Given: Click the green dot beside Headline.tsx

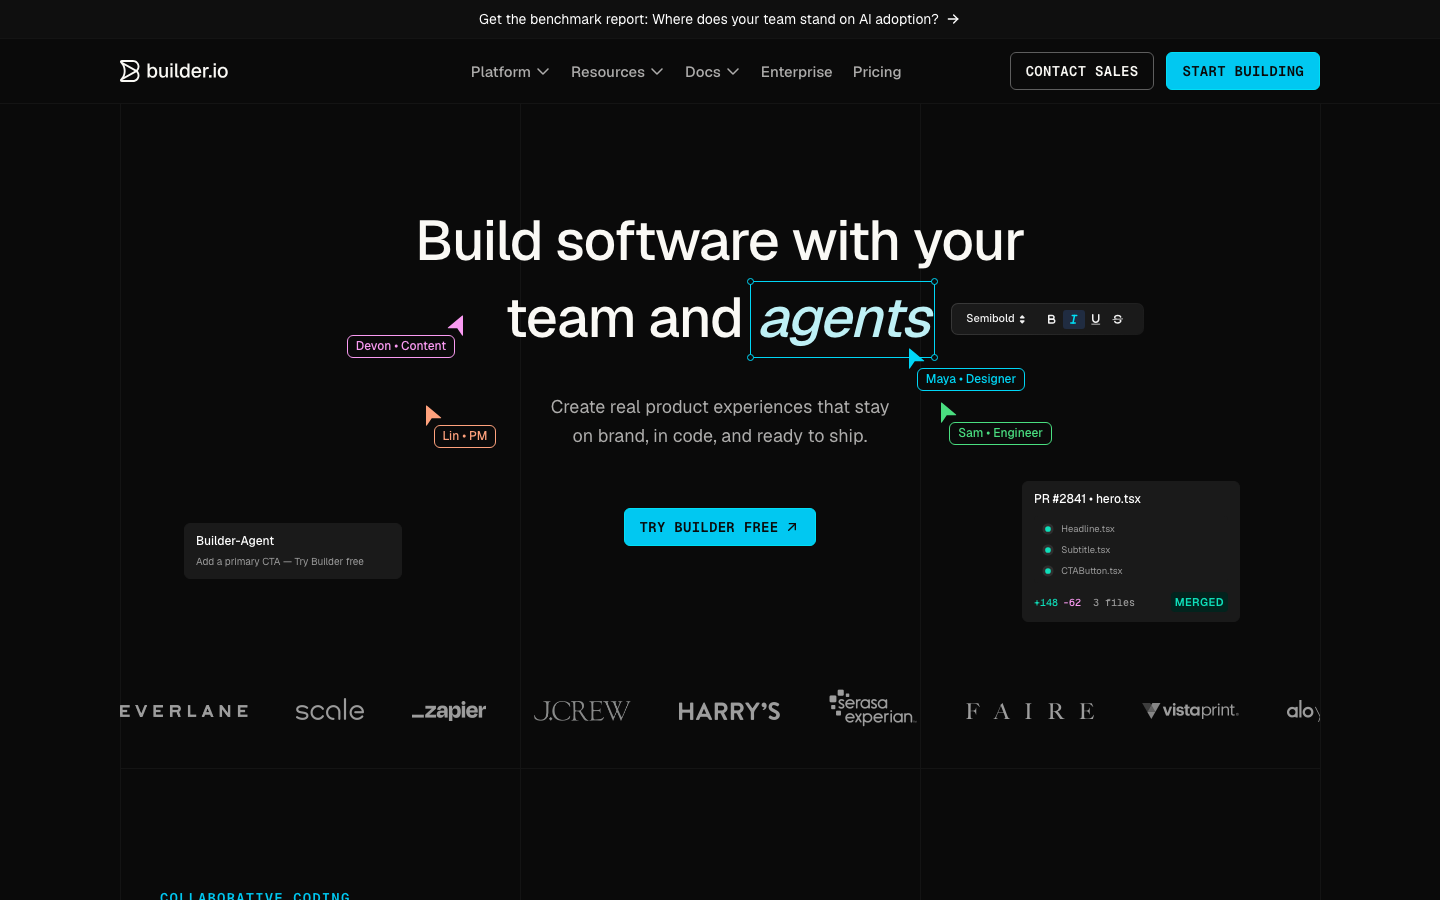Looking at the screenshot, I should (1048, 529).
